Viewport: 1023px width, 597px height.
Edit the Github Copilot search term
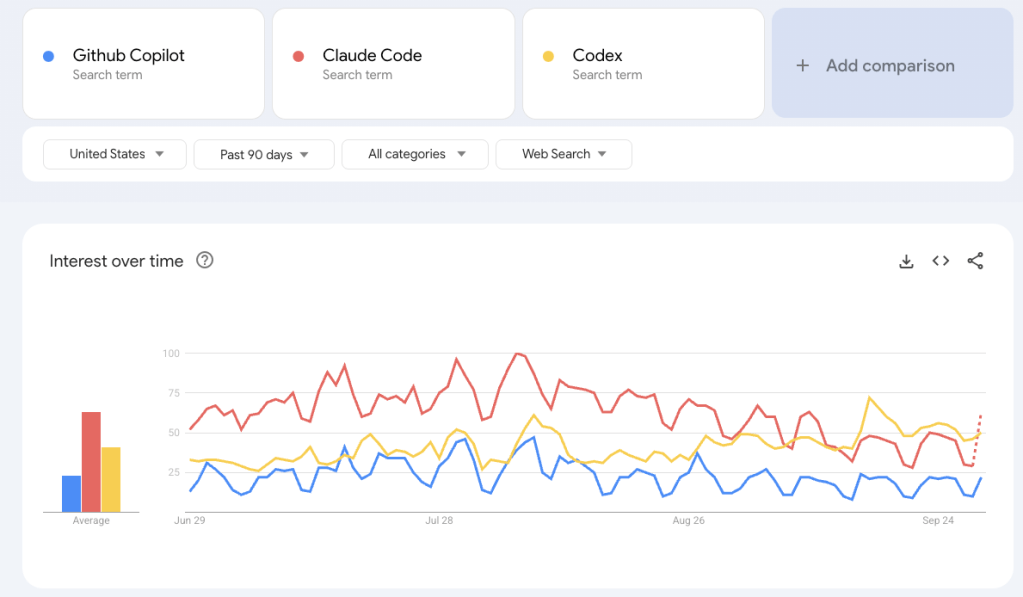pyautogui.click(x=128, y=56)
